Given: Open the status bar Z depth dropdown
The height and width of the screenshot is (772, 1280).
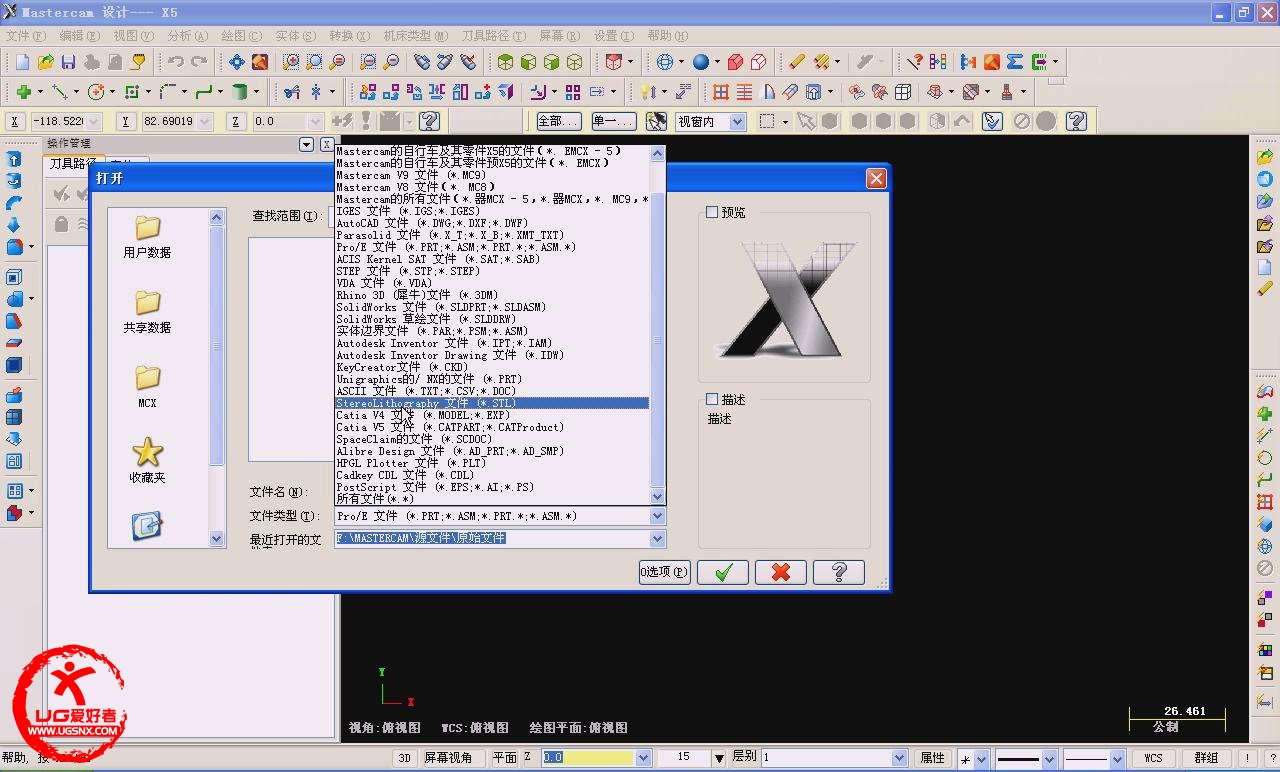Looking at the screenshot, I should 643,758.
